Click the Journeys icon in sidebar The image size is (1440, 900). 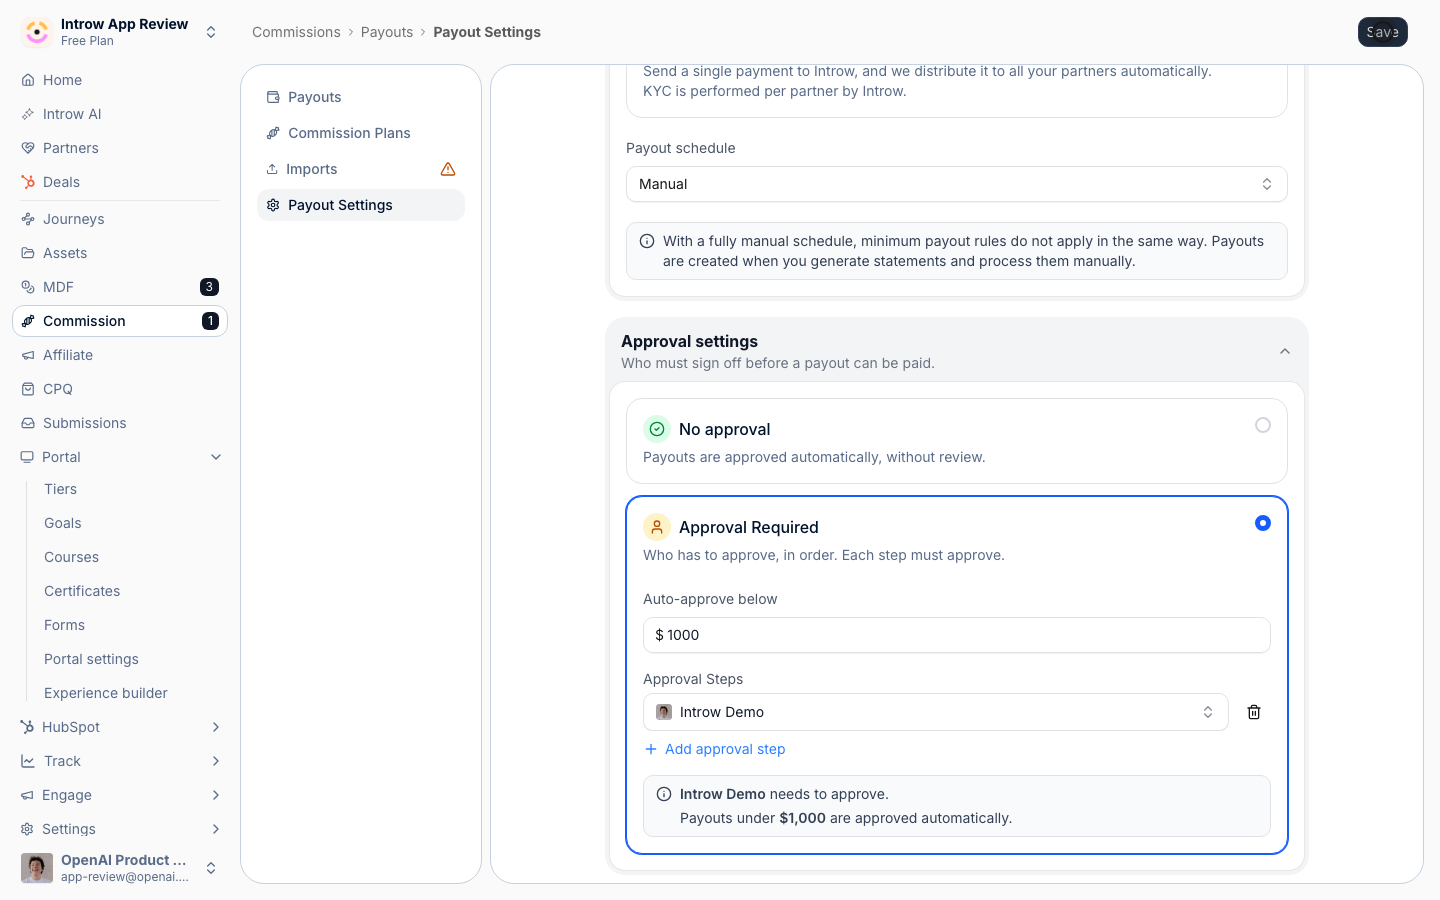[28, 219]
